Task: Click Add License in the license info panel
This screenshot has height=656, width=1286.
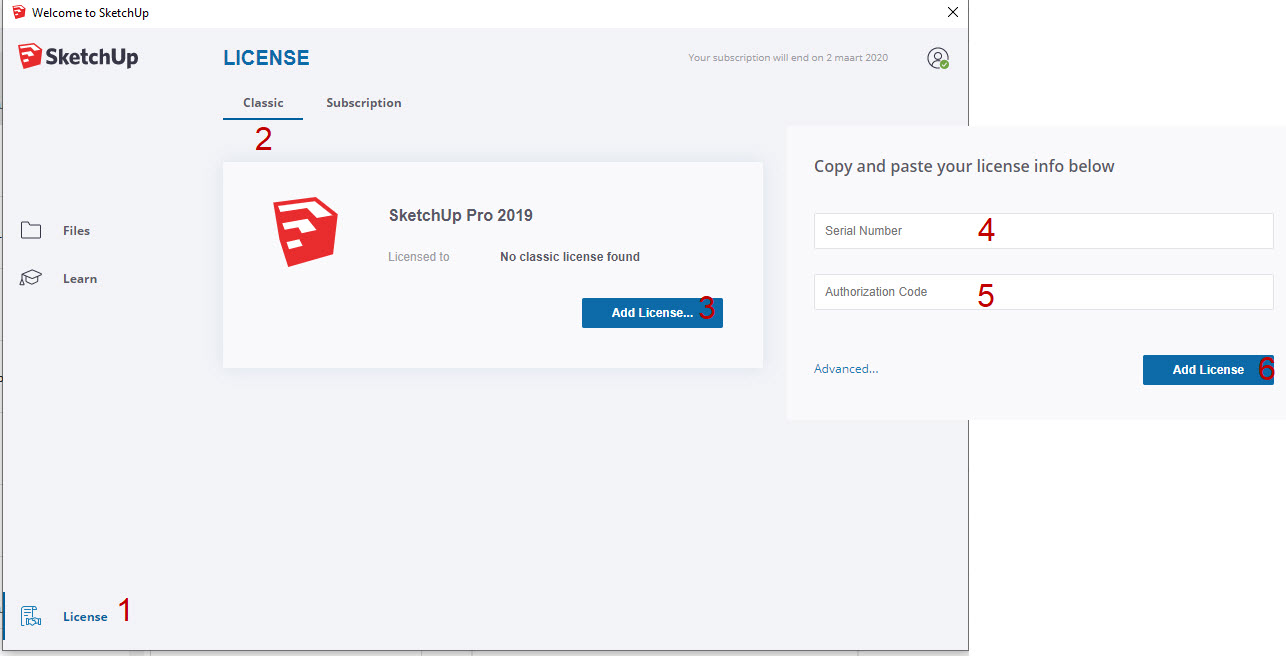Action: [x=1208, y=370]
